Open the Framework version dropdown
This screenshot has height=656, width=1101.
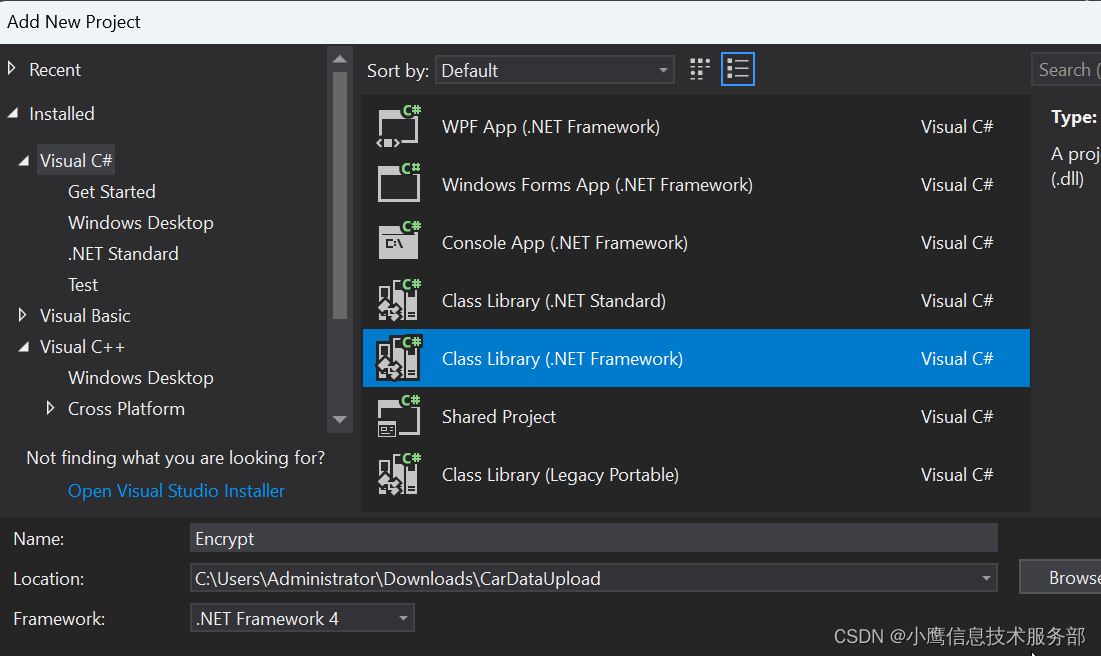pyautogui.click(x=404, y=618)
